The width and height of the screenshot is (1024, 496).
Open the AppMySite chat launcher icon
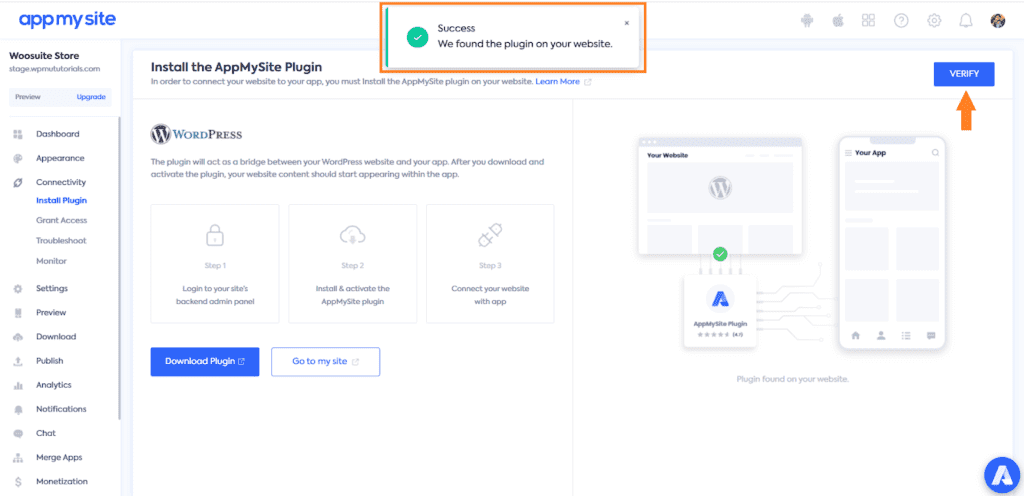tap(1002, 474)
